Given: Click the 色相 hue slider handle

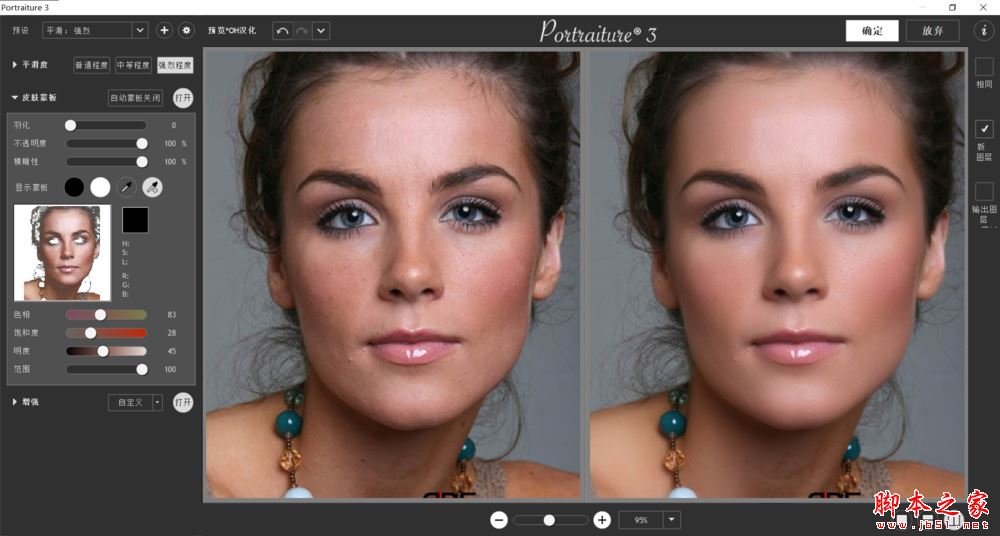Looking at the screenshot, I should coord(100,315).
